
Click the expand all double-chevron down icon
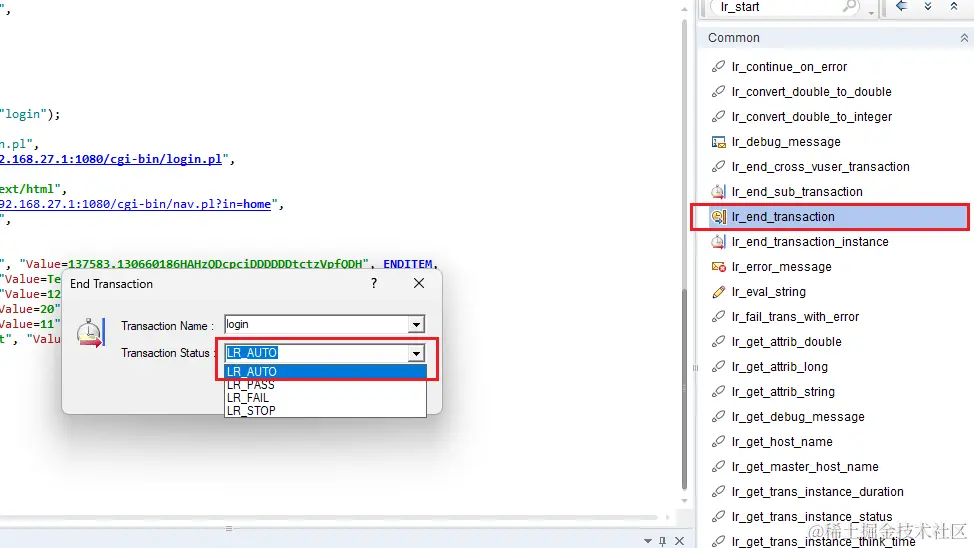(x=928, y=6)
